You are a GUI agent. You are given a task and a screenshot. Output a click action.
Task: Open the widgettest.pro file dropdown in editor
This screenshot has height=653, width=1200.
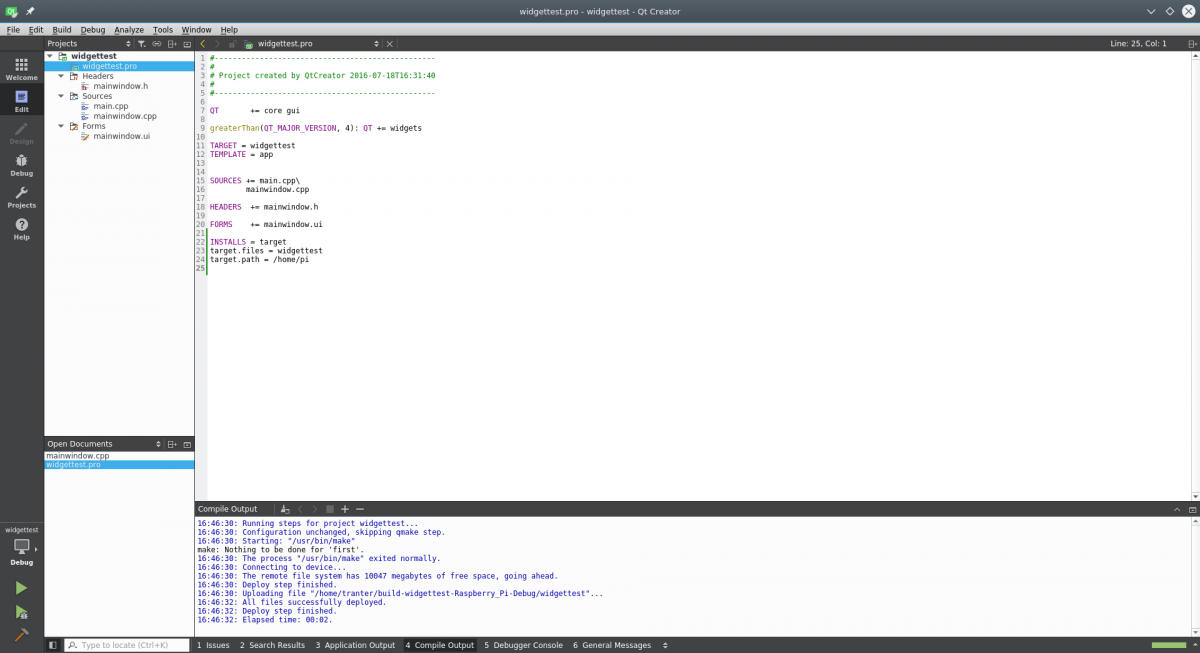[376, 44]
